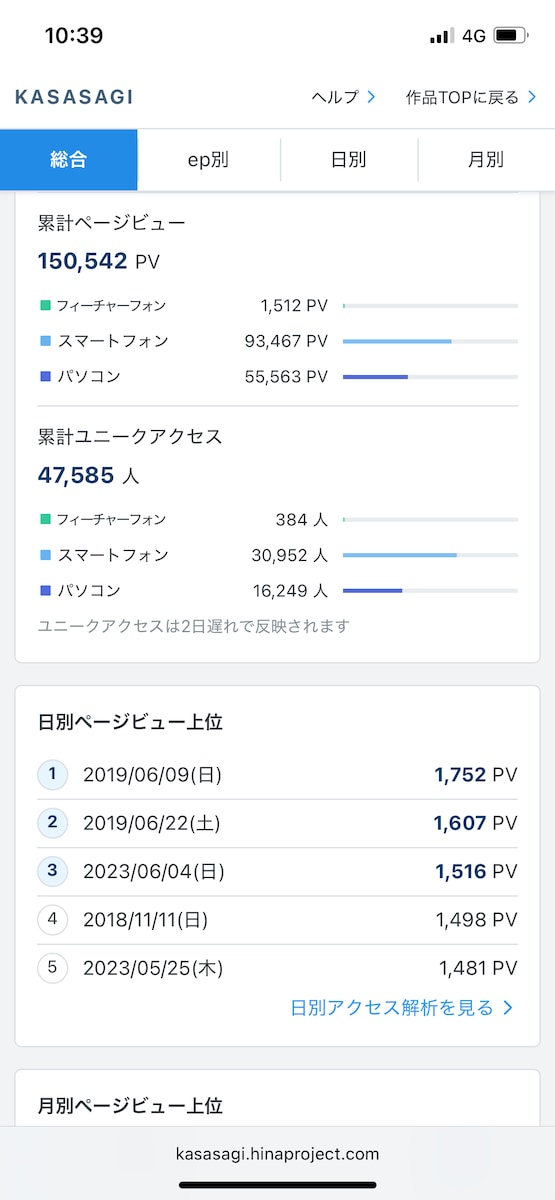Tap the rank 1 circle badge
Viewport: 555px width, 1200px height.
pos(52,774)
